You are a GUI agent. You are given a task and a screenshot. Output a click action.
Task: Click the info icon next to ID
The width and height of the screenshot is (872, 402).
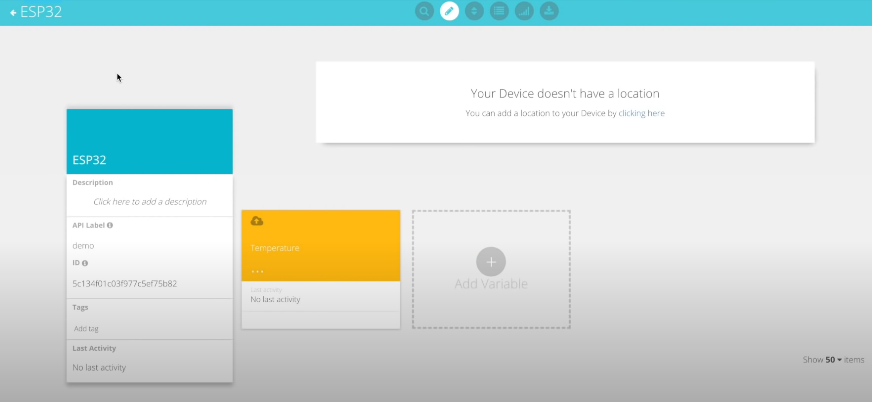point(85,262)
